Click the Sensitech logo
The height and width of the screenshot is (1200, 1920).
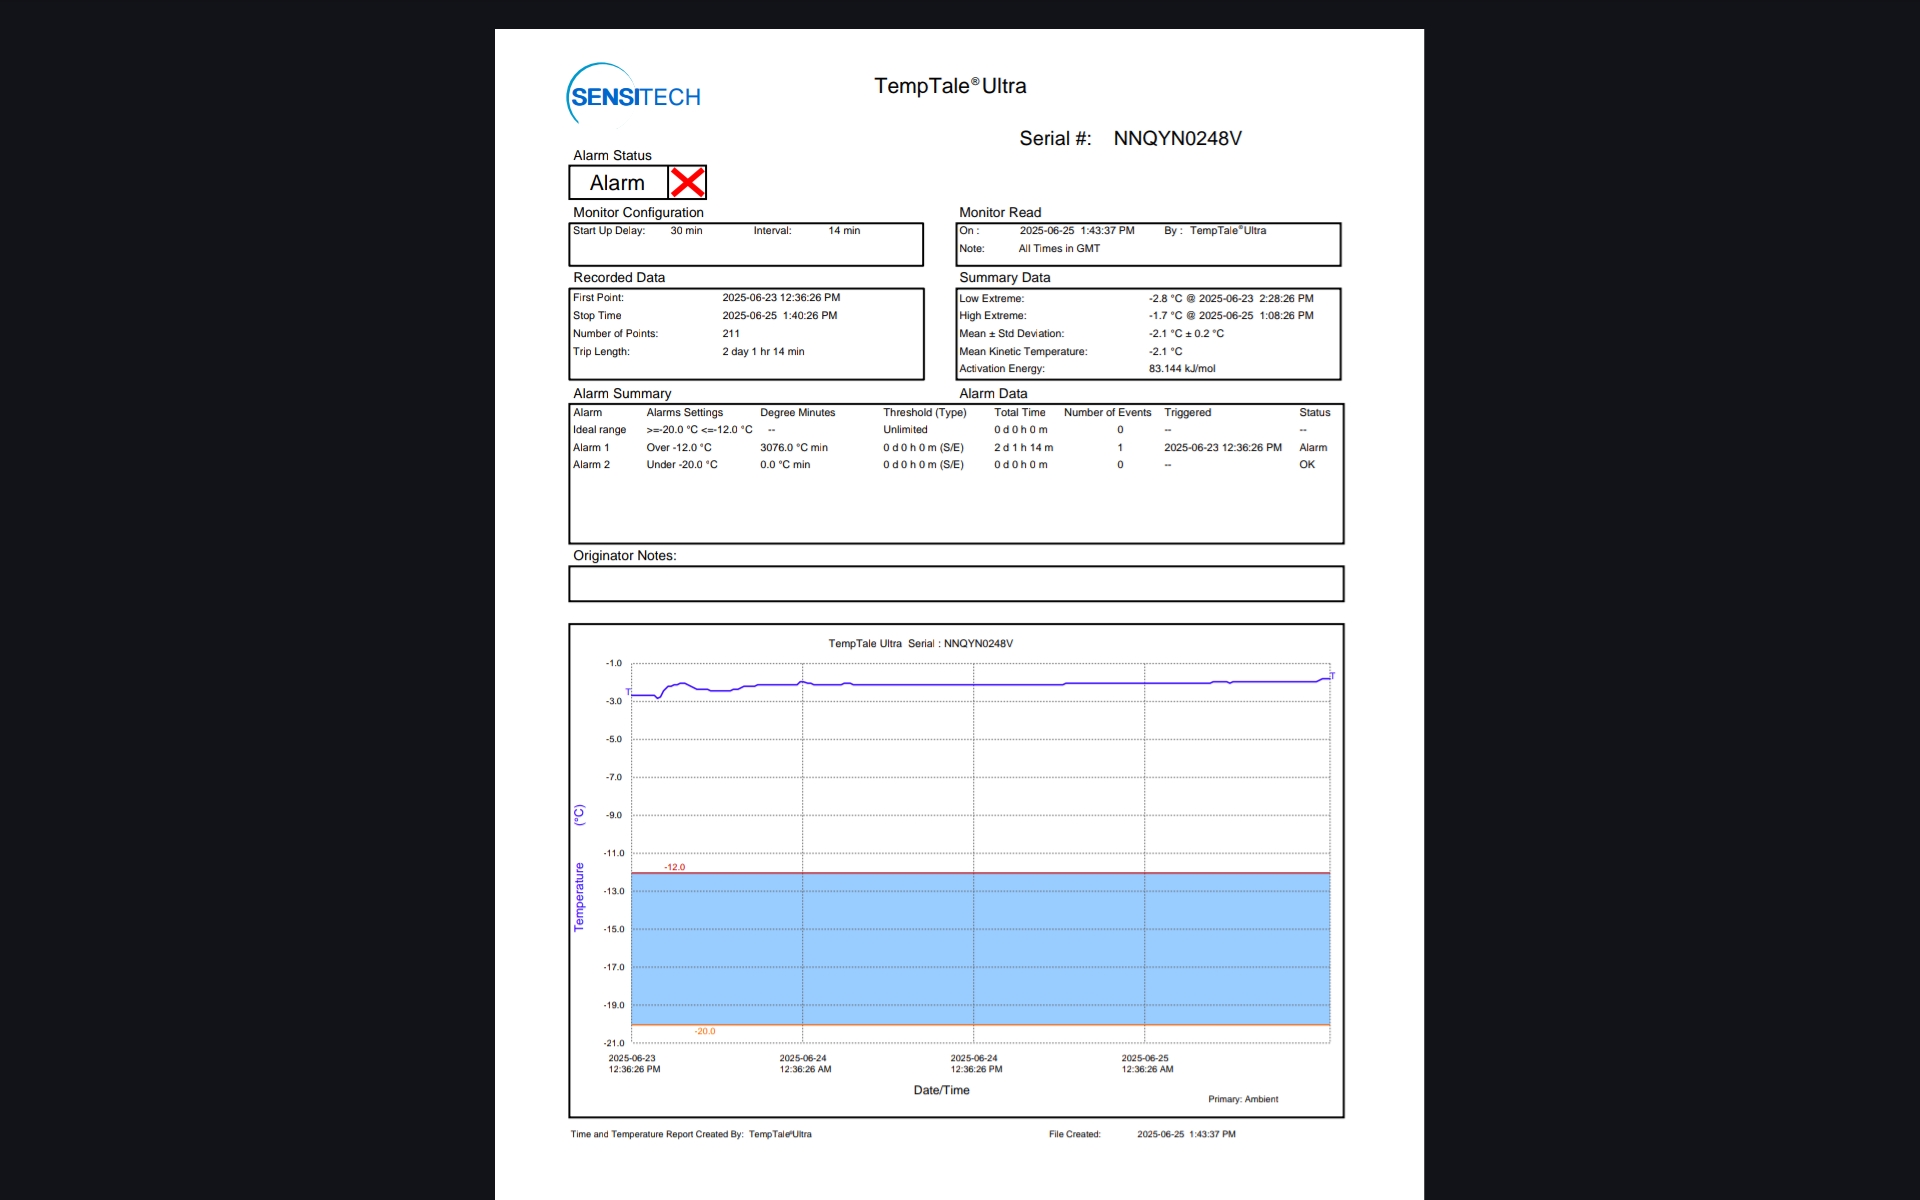click(634, 96)
